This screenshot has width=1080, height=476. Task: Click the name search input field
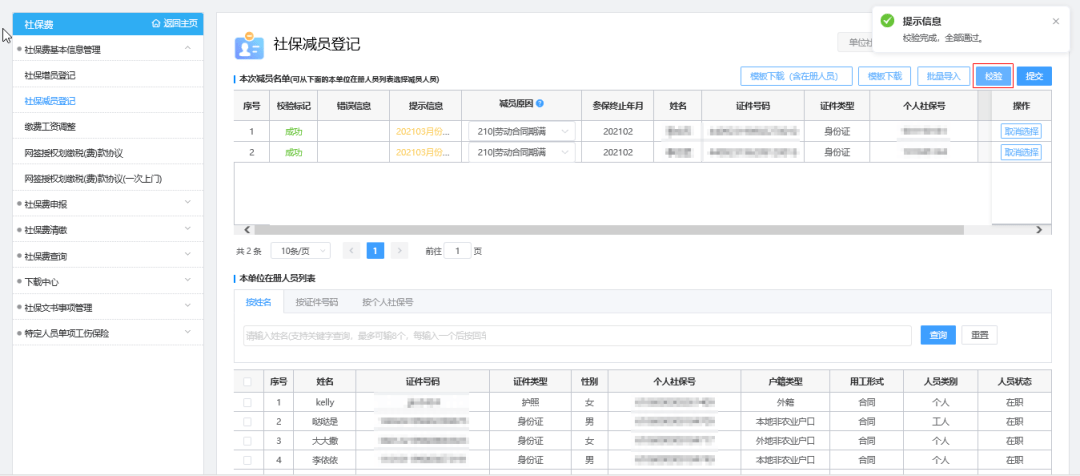576,335
